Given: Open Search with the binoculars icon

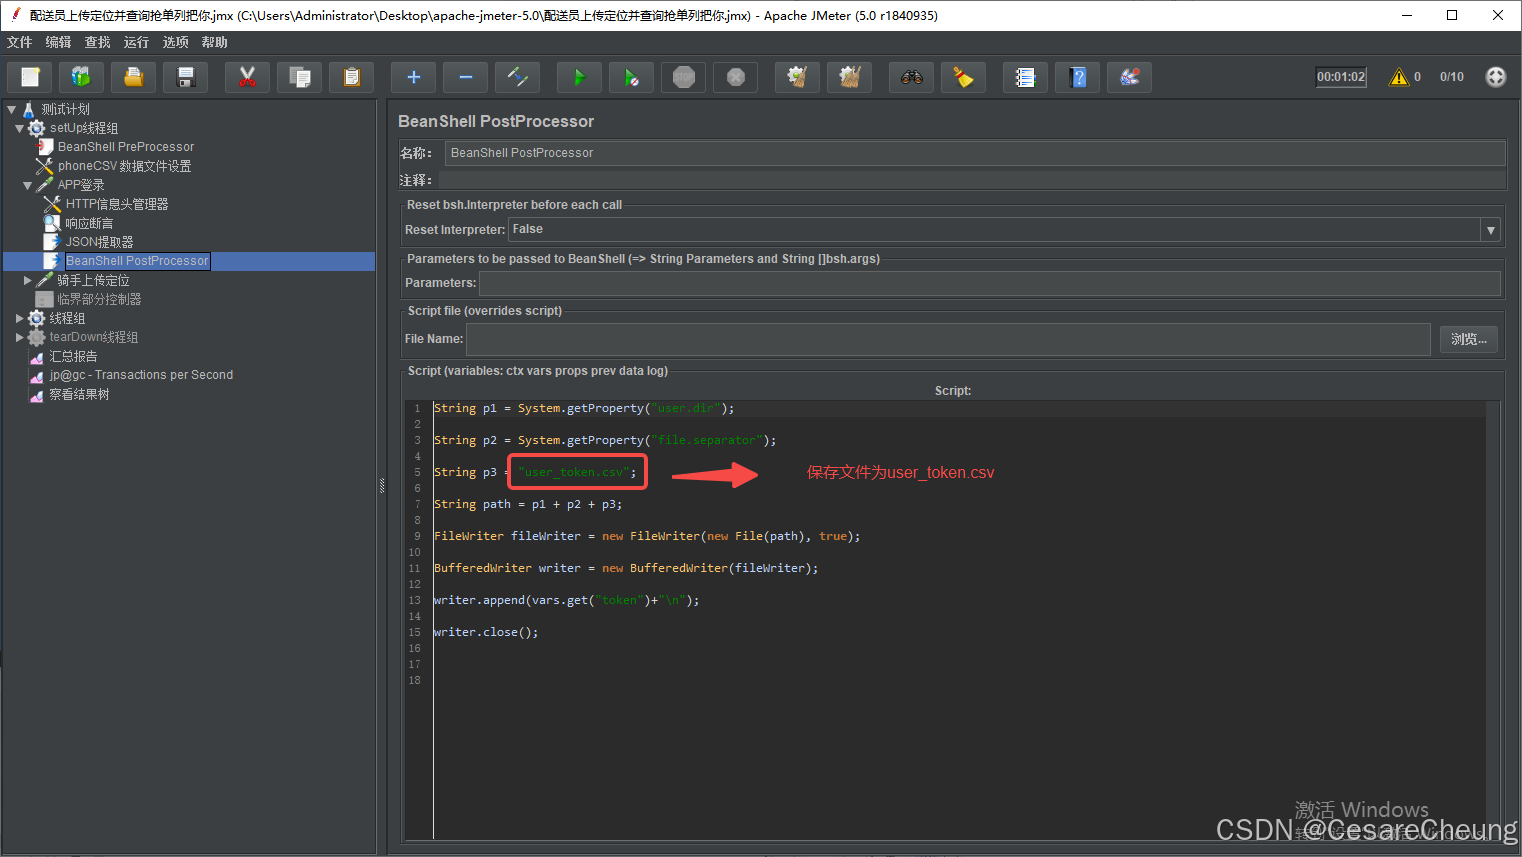Looking at the screenshot, I should point(911,77).
